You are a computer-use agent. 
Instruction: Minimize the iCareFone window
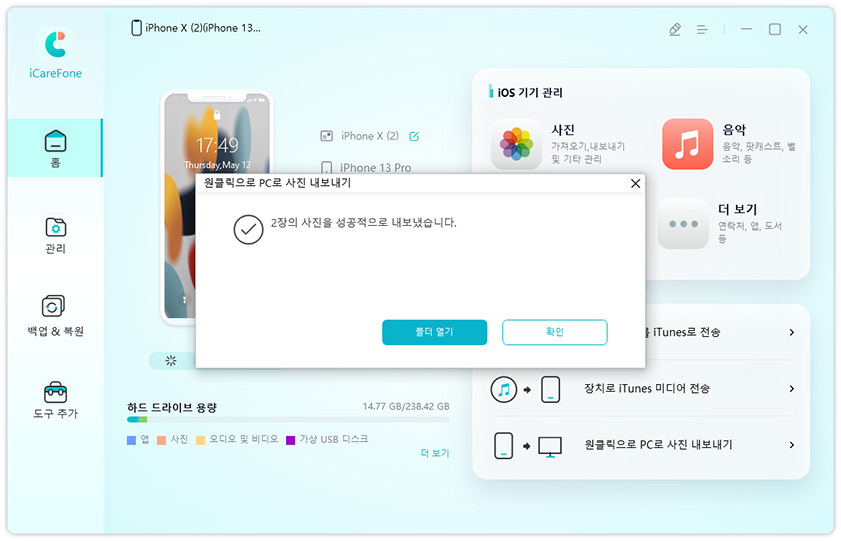point(746,29)
